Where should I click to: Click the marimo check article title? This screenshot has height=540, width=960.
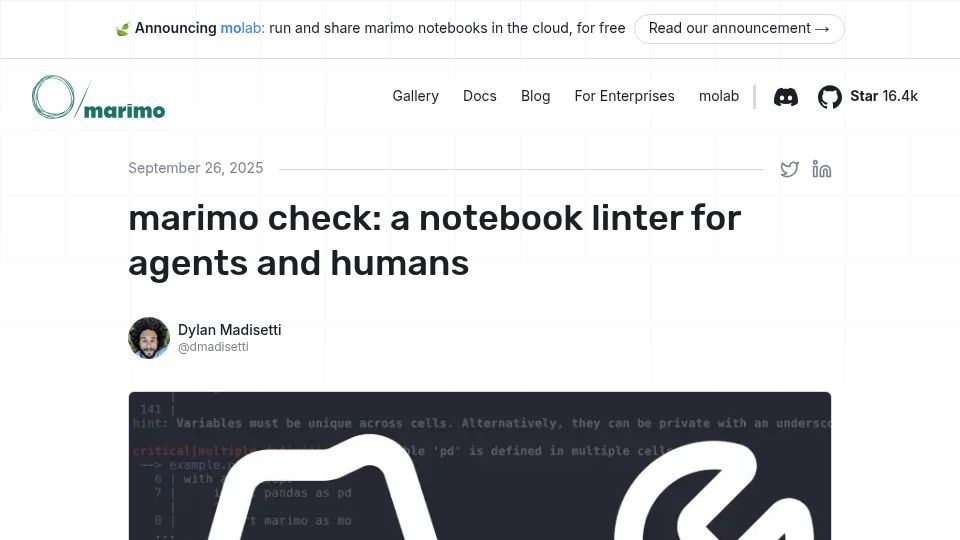point(435,241)
